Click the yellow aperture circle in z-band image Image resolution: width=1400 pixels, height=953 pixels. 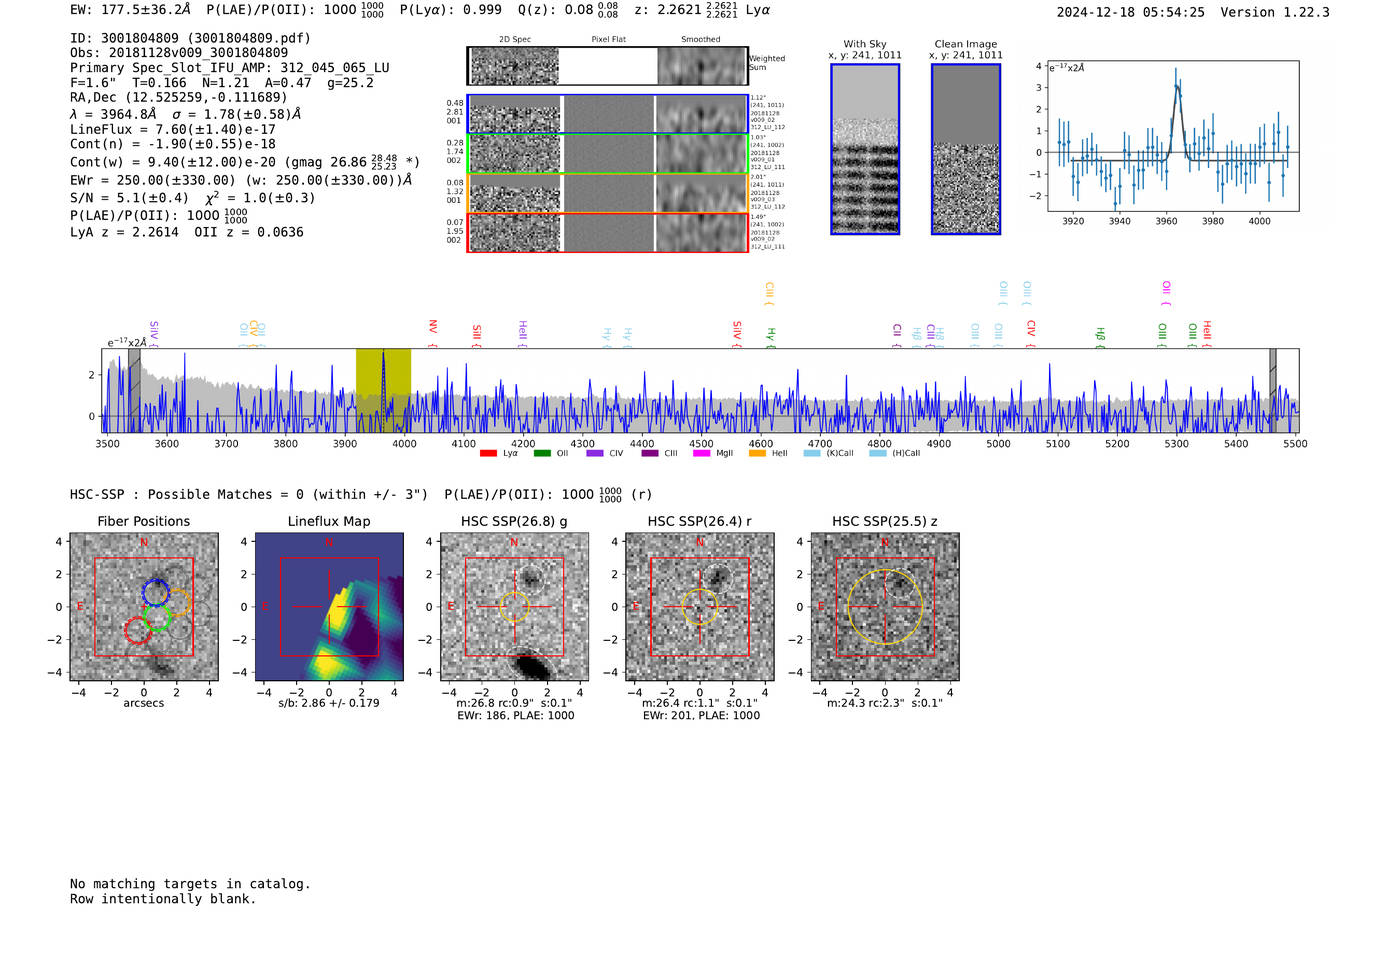[885, 607]
